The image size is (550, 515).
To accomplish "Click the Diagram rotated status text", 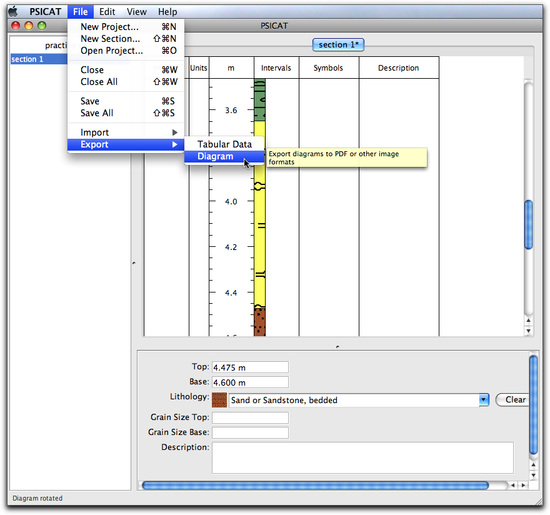I will tap(38, 498).
